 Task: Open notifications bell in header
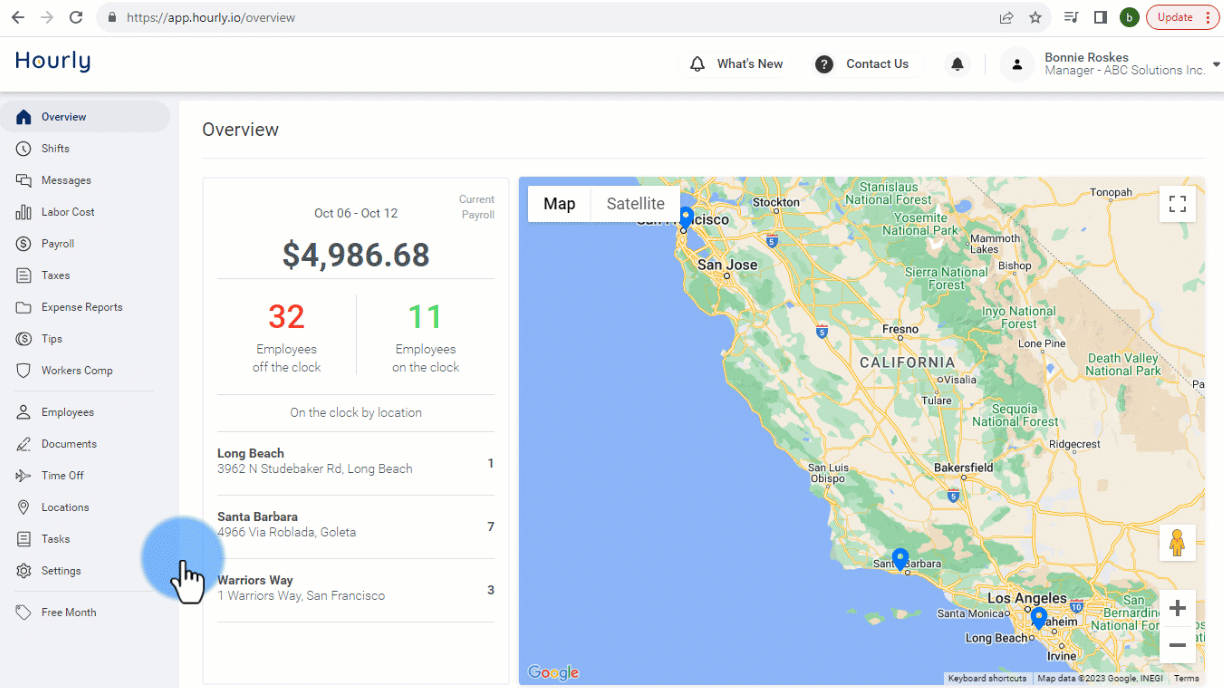pyautogui.click(x=957, y=64)
